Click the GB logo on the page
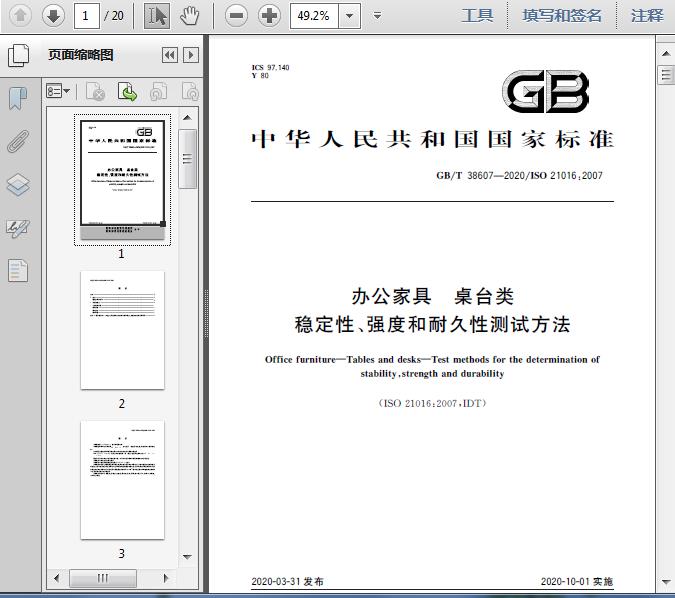Viewport: 675px width, 598px height. [x=545, y=91]
